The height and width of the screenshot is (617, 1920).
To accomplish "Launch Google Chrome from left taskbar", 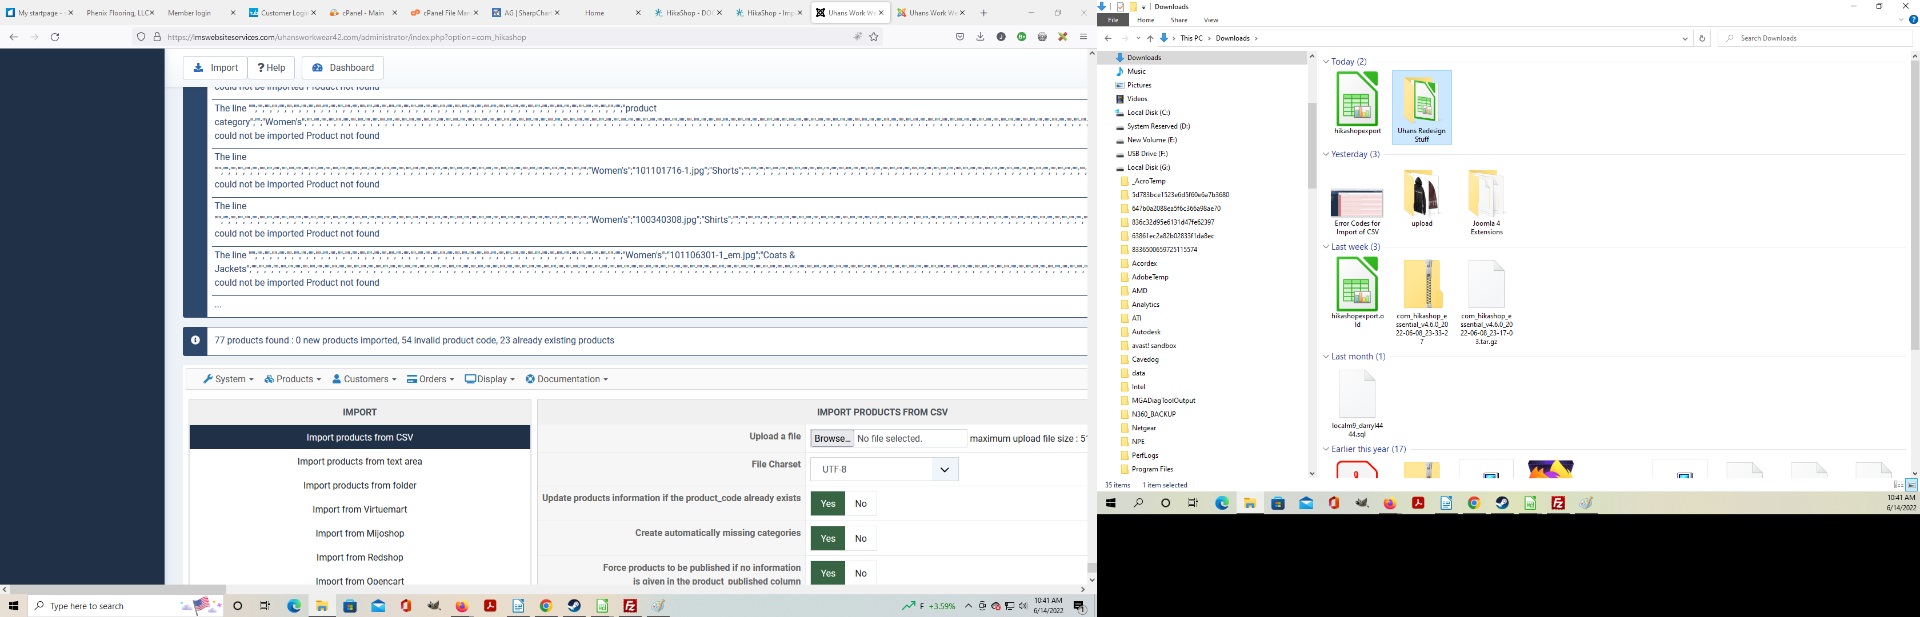I will click(546, 606).
